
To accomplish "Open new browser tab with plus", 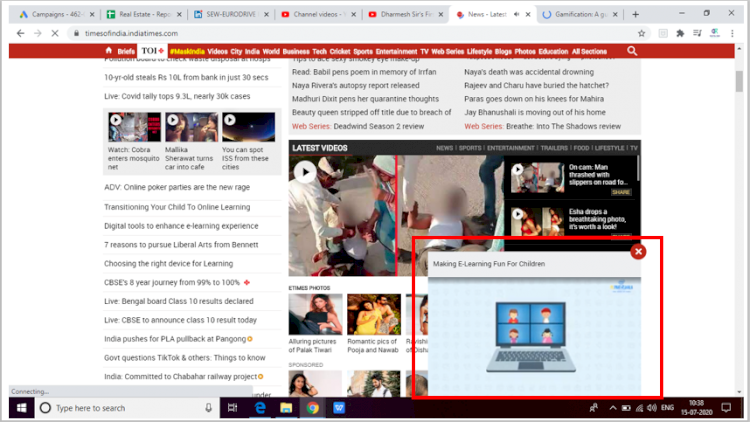I will pos(636,15).
